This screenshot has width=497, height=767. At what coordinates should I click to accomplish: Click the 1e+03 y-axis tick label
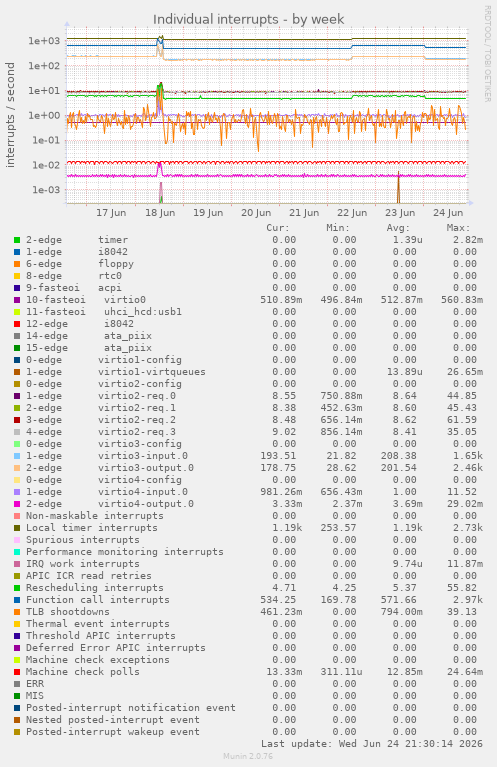pyautogui.click(x=44, y=41)
